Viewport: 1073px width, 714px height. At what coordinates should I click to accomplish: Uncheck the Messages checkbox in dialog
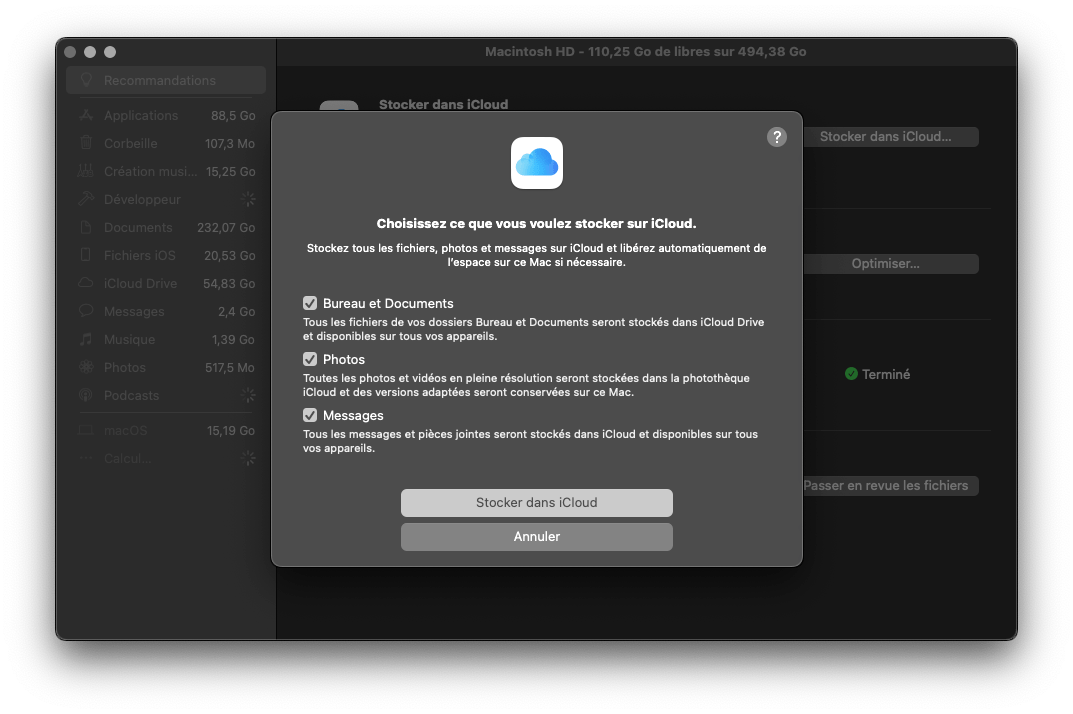(310, 416)
